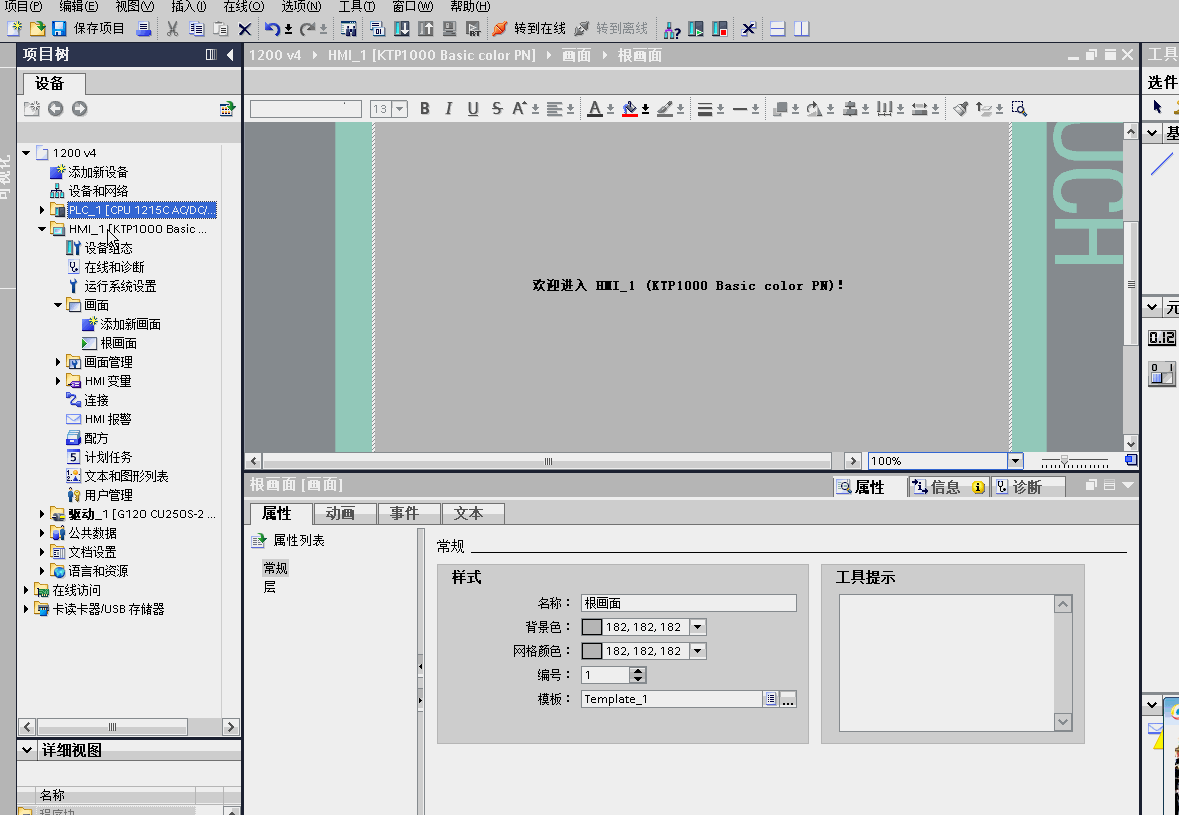Toggle Underline text formatting
Screen dimensions: 1179x815
pyautogui.click(x=473, y=108)
